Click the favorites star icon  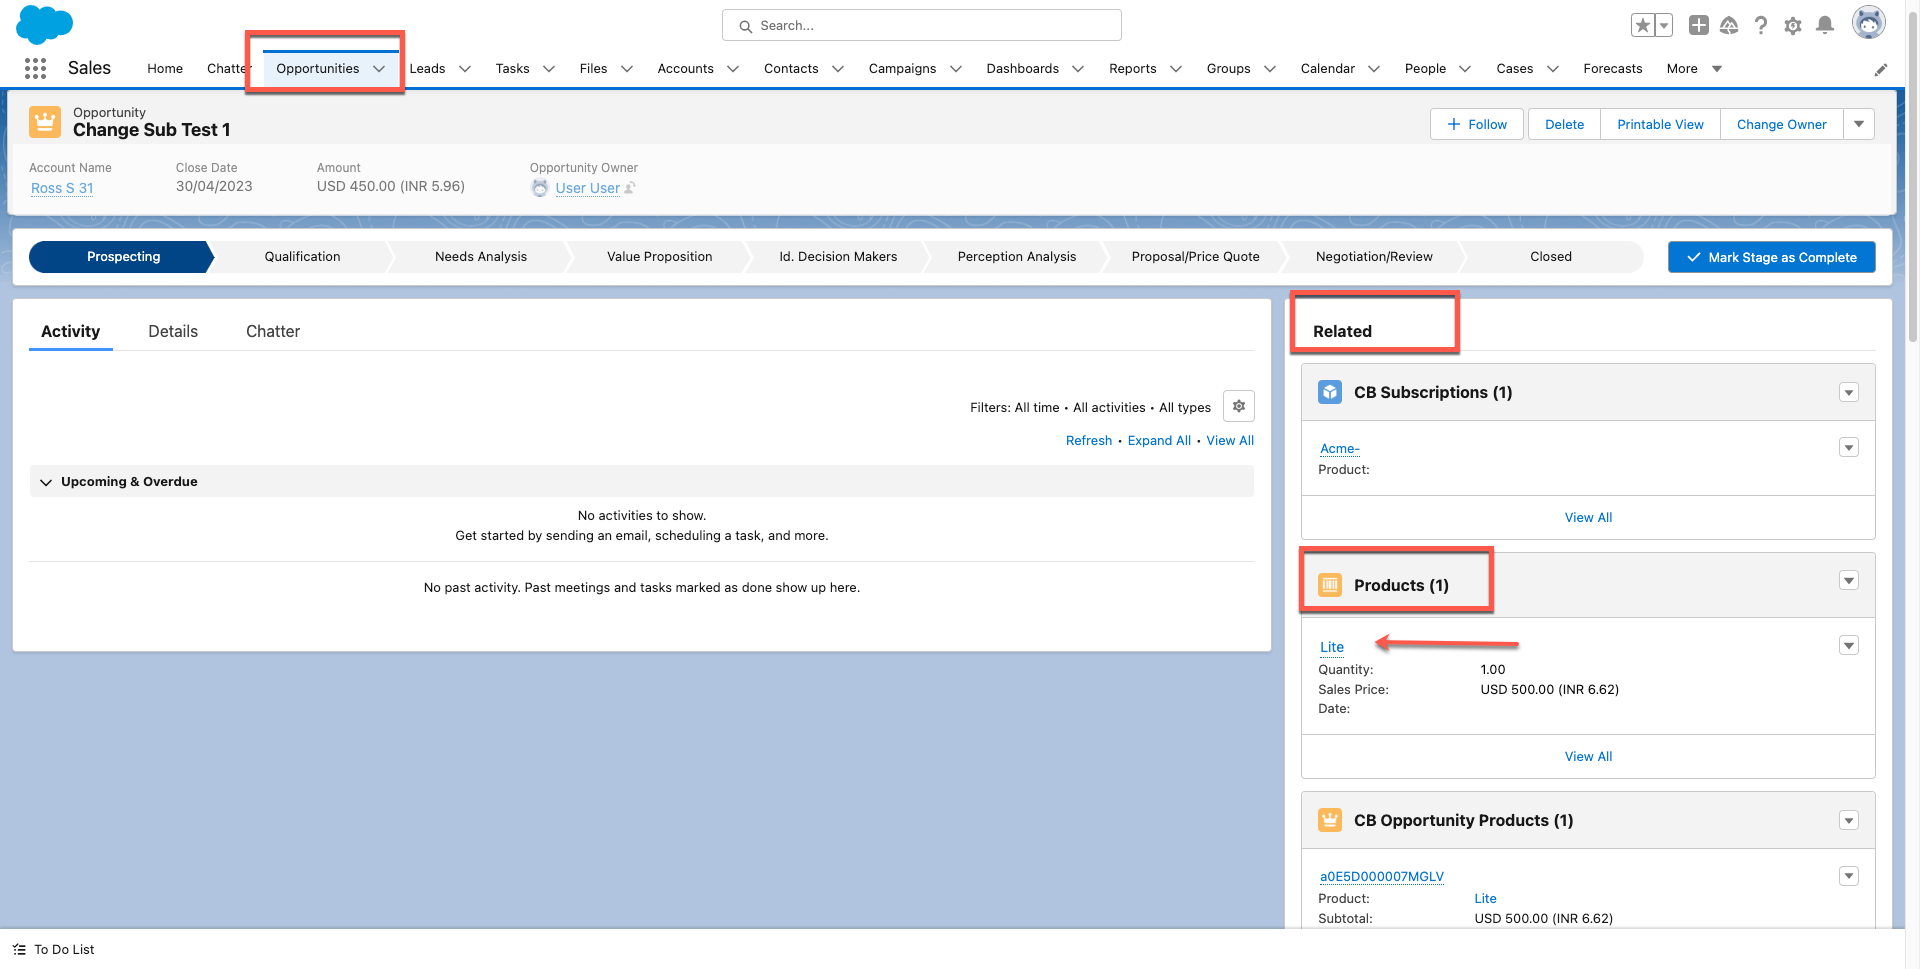pos(1642,26)
